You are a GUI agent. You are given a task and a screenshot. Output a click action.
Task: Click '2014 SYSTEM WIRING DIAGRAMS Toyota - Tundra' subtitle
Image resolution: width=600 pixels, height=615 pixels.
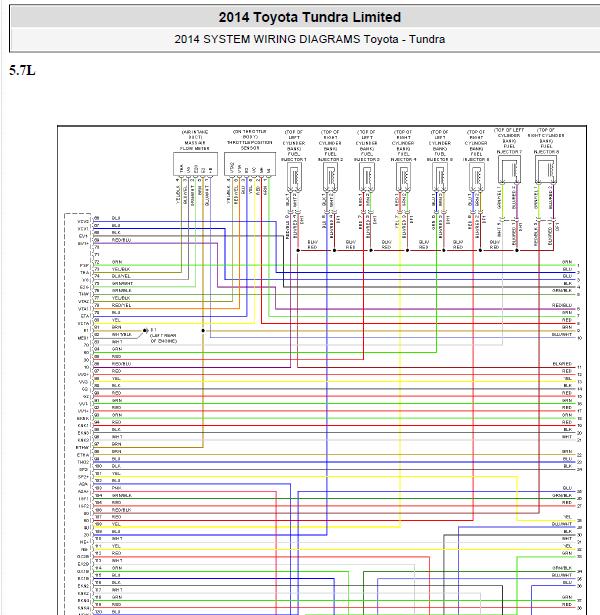(309, 39)
